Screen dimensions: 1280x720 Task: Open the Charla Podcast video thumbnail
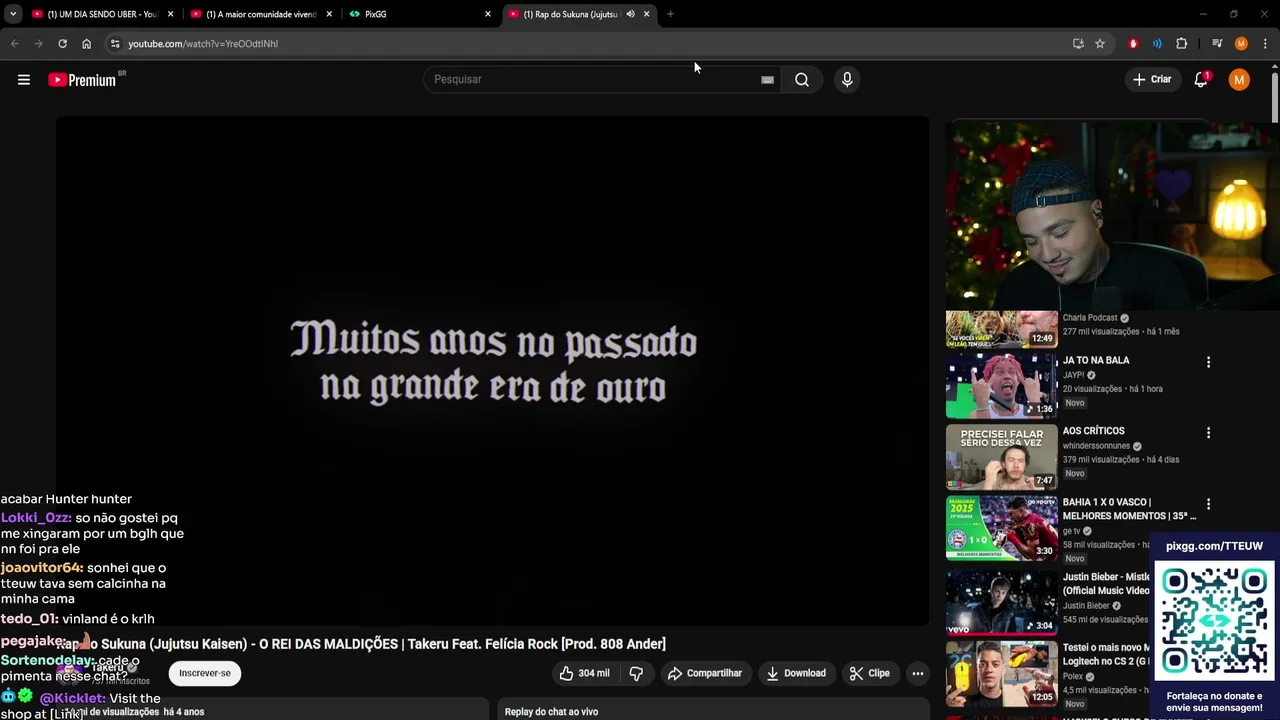1001,329
